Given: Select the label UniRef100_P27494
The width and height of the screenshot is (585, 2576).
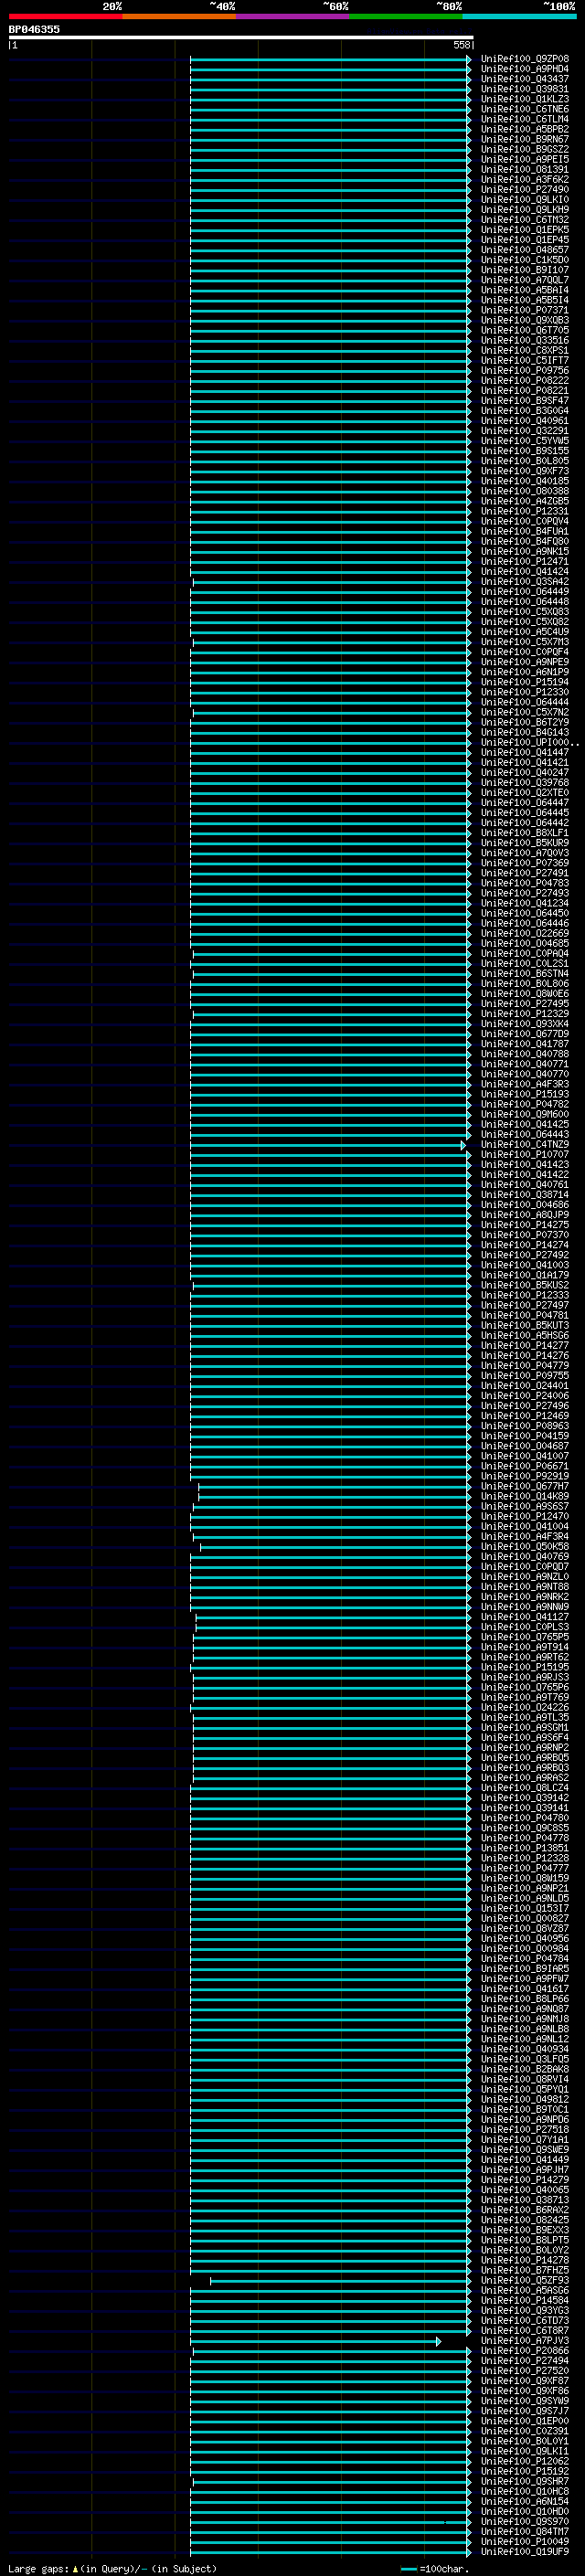Looking at the screenshot, I should [x=524, y=2361].
